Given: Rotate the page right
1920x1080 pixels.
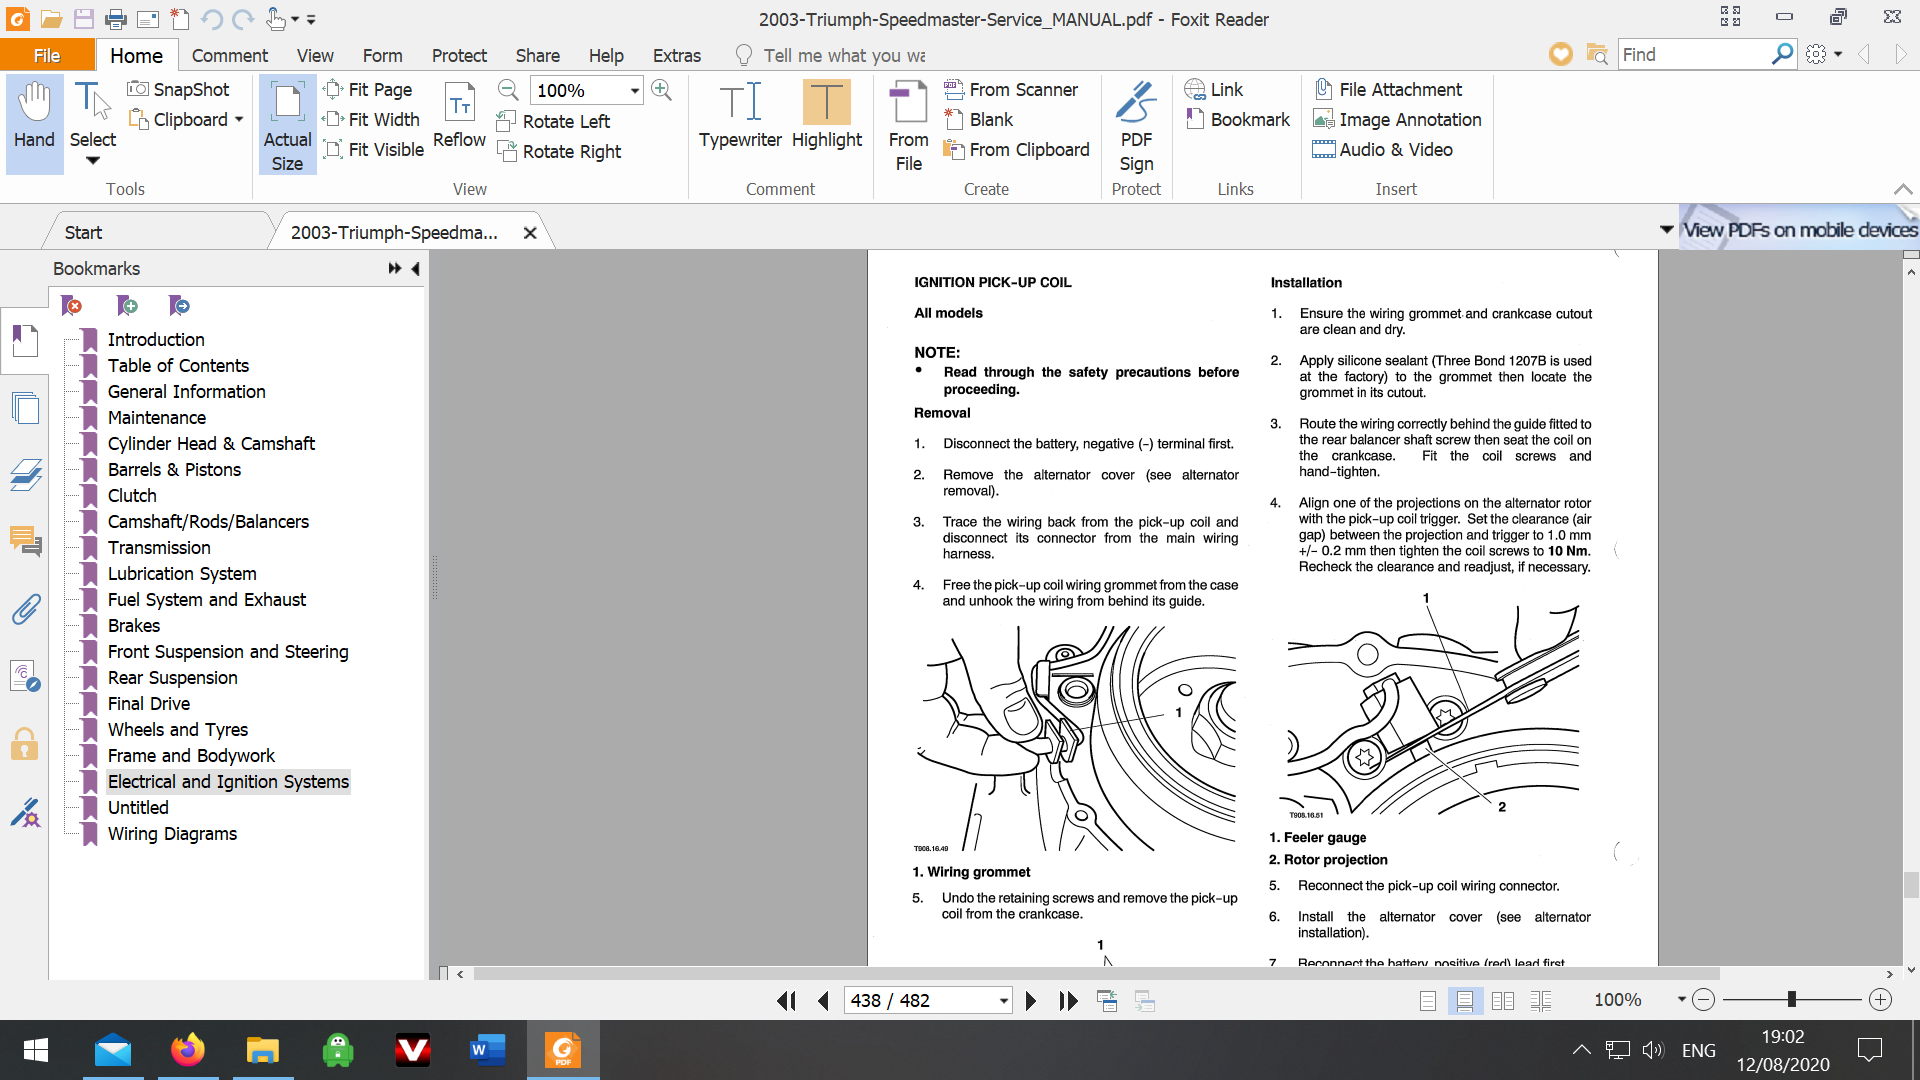Looking at the screenshot, I should pyautogui.click(x=559, y=151).
